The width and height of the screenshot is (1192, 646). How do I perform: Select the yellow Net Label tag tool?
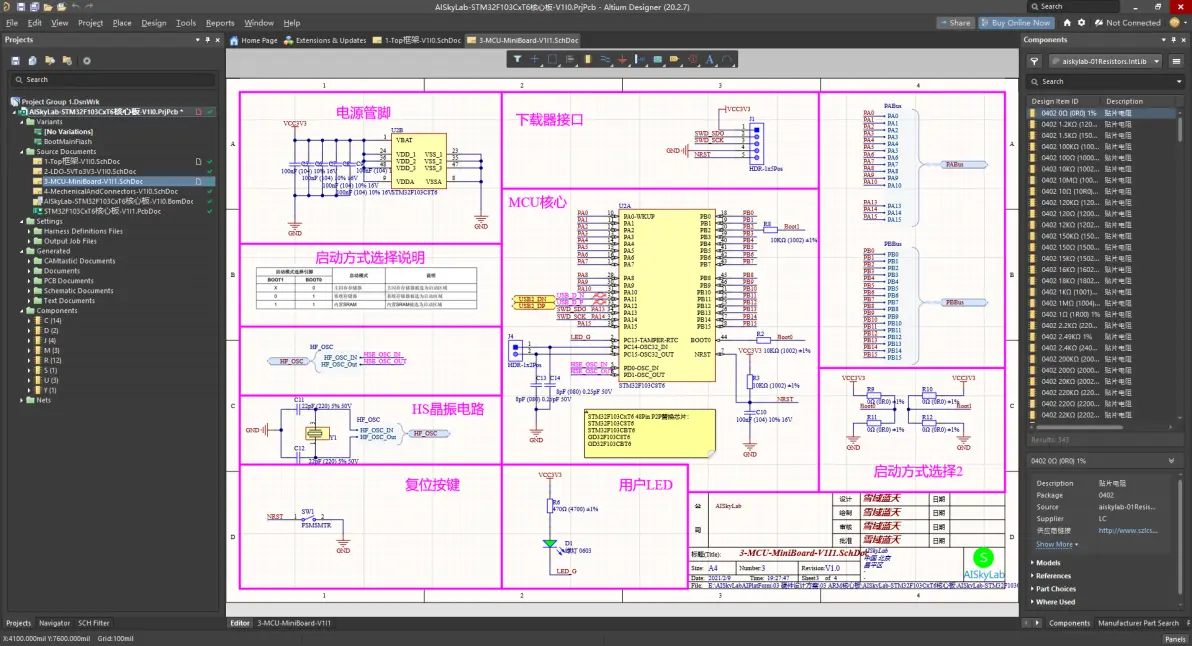[675, 59]
